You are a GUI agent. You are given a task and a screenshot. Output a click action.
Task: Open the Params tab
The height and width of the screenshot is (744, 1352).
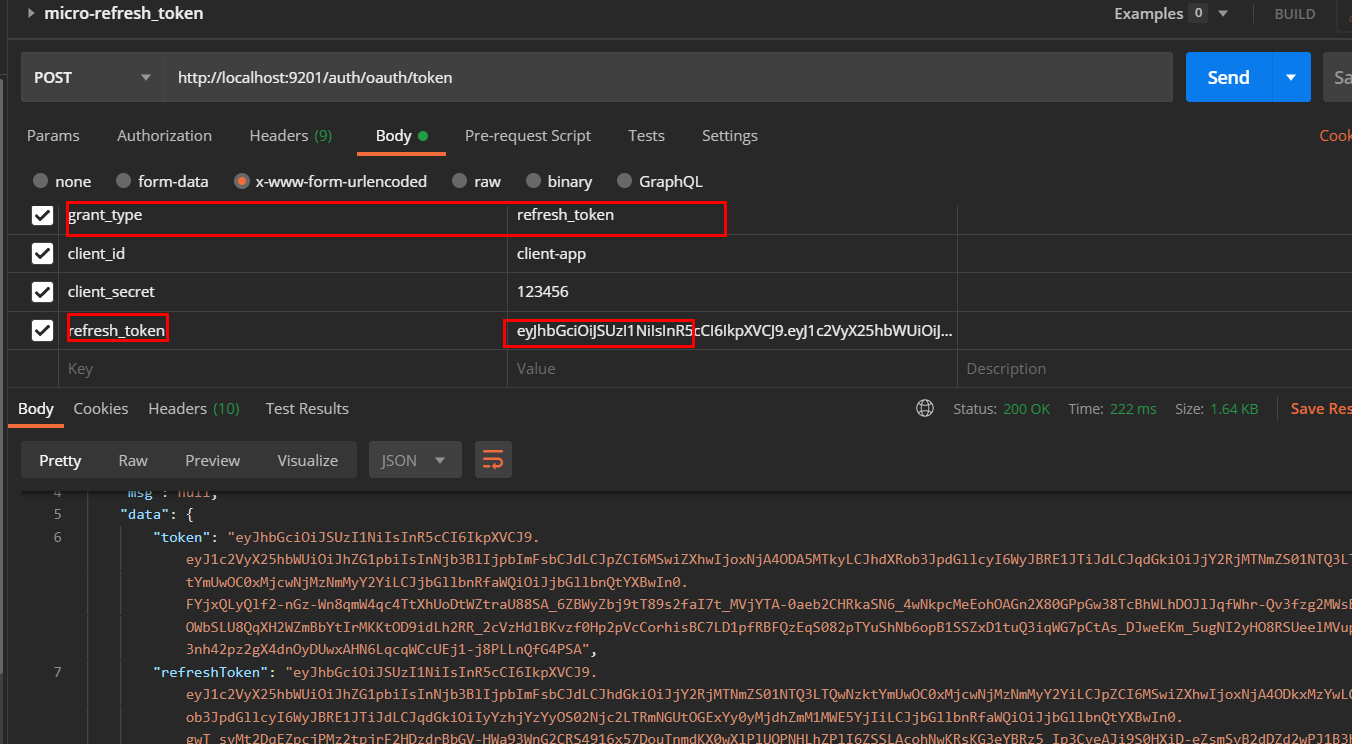(53, 135)
